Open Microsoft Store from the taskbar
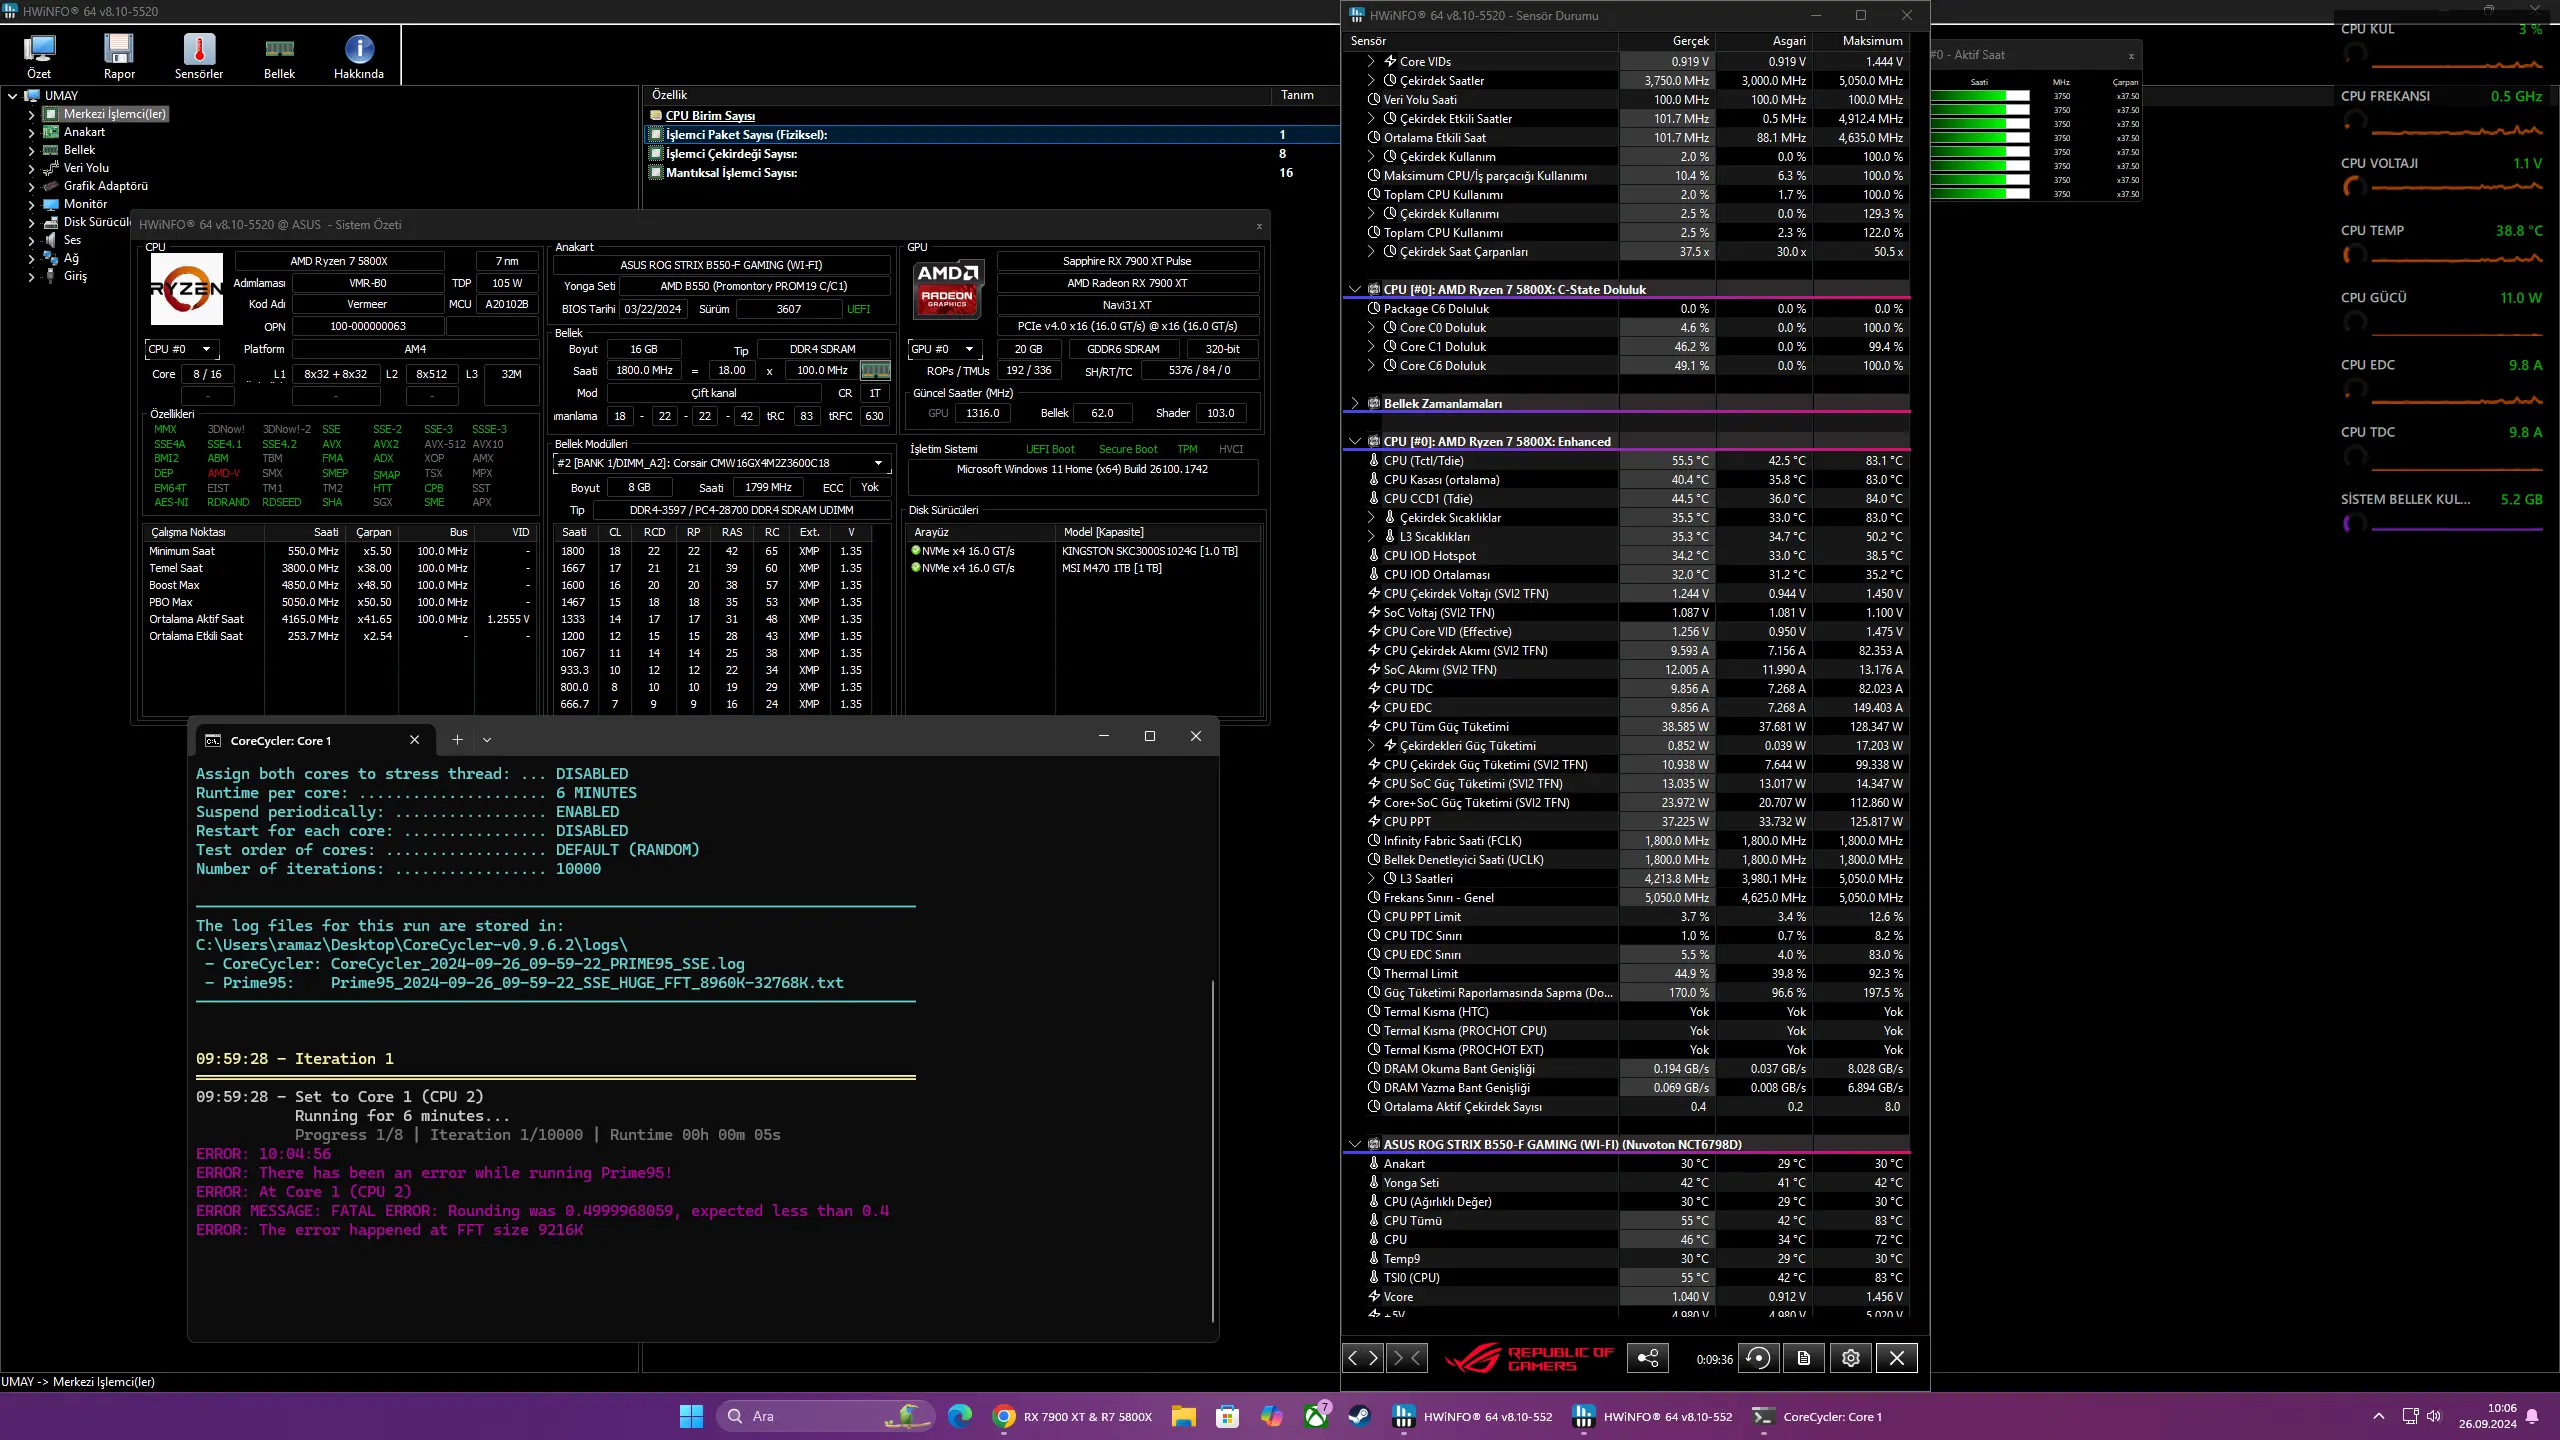Viewport: 2560px width, 1440px height. coord(1227,1416)
